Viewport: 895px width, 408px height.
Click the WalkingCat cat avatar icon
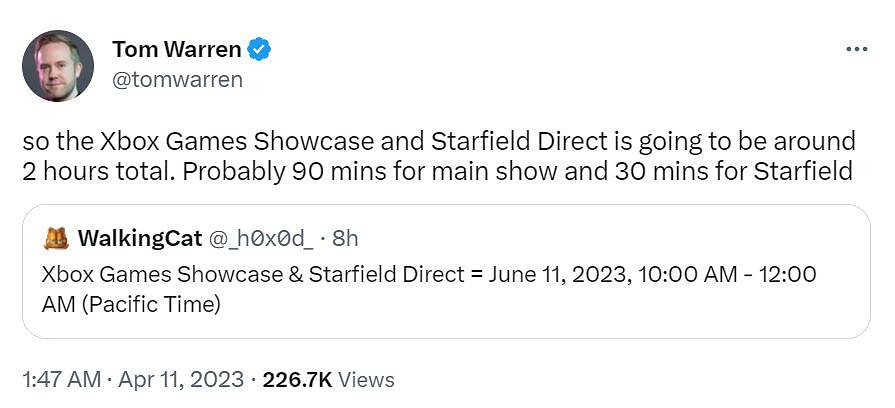coord(56,238)
